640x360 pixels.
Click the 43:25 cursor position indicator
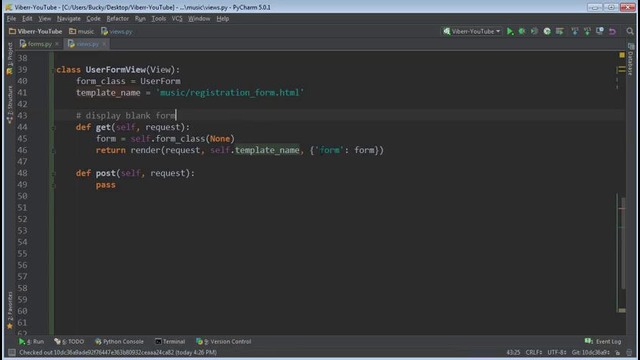click(513, 352)
